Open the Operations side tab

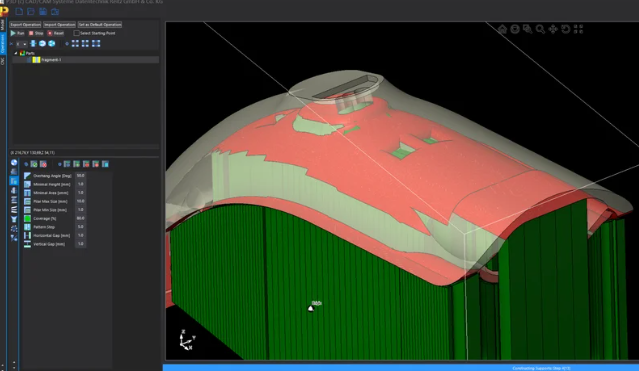click(2, 43)
